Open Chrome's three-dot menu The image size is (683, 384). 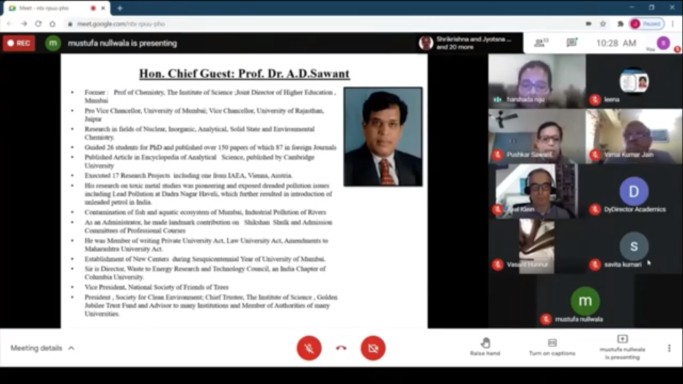(x=673, y=24)
